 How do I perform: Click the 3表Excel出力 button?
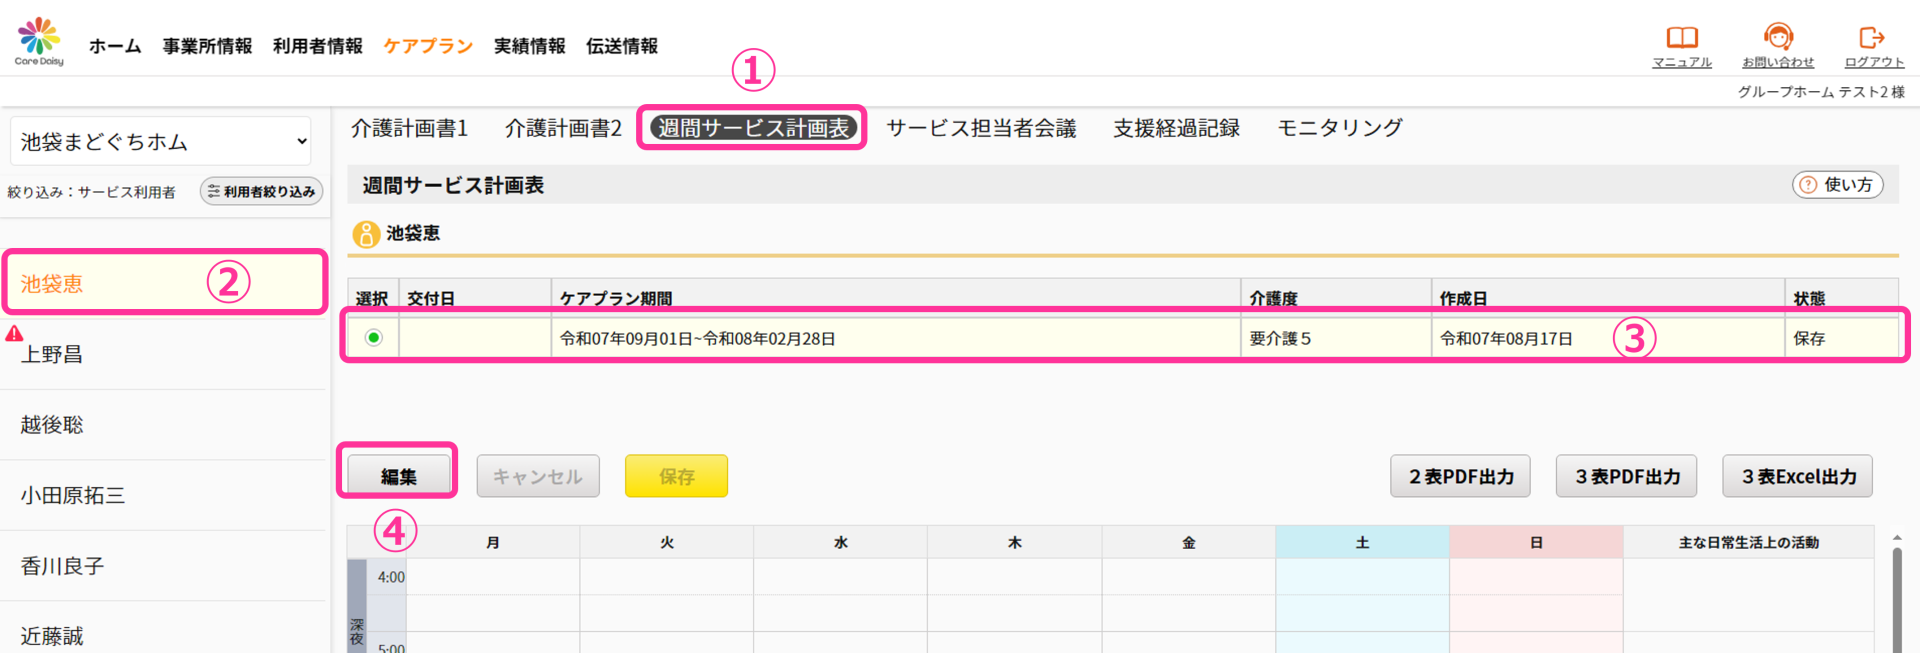[x=1797, y=477]
